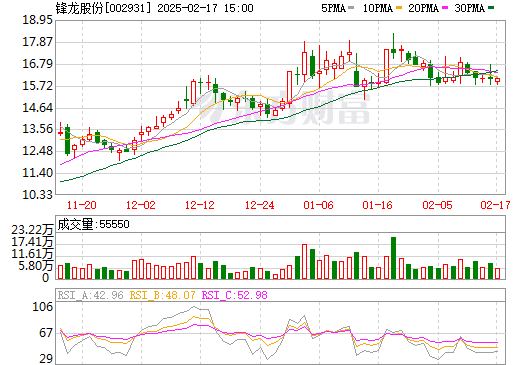Click the 30PMA green legend swatch
Image resolution: width=520 pixels, height=365 pixels.
click(491, 7)
